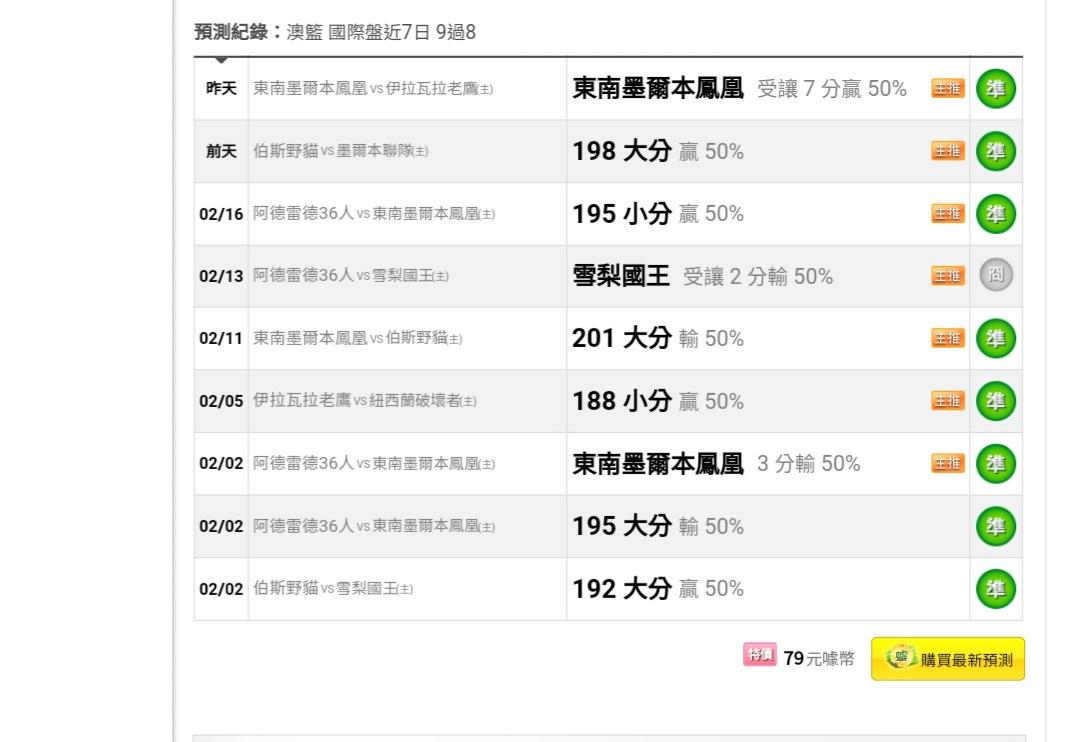Viewport: 1077px width, 742px height.
Task: Buy latest prediction with 購買最新預測 button
Action: [x=948, y=659]
